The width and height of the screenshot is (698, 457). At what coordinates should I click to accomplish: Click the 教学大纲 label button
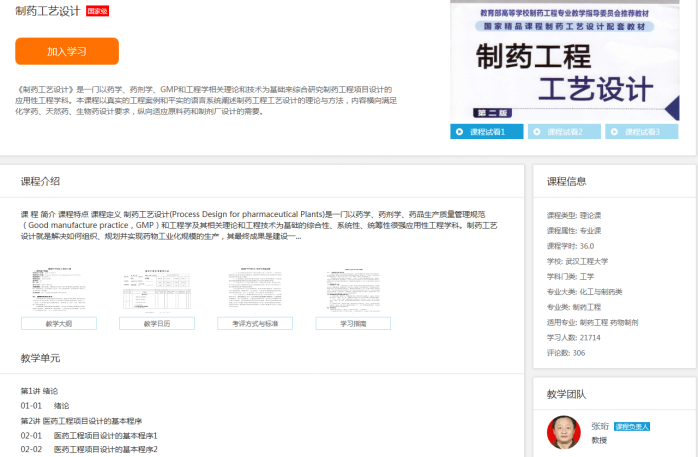pos(58,324)
